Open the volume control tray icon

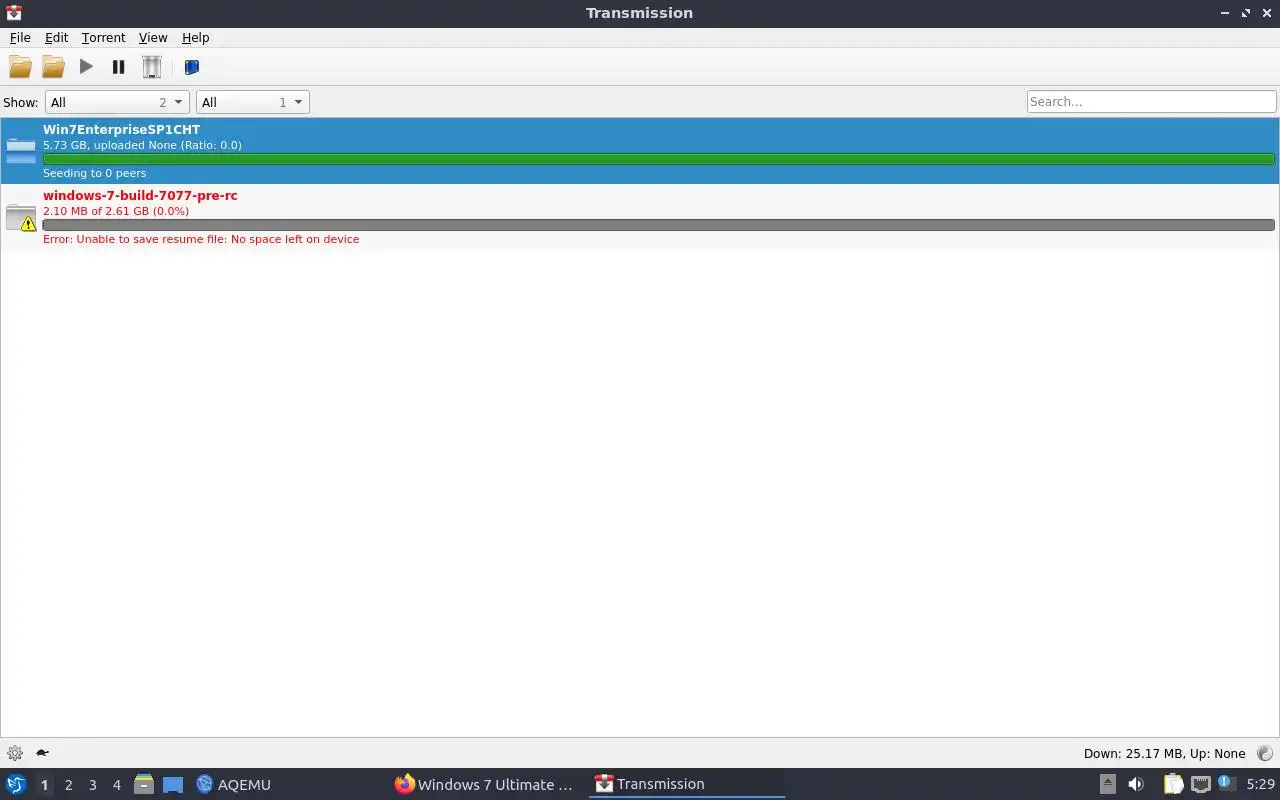coord(1135,784)
